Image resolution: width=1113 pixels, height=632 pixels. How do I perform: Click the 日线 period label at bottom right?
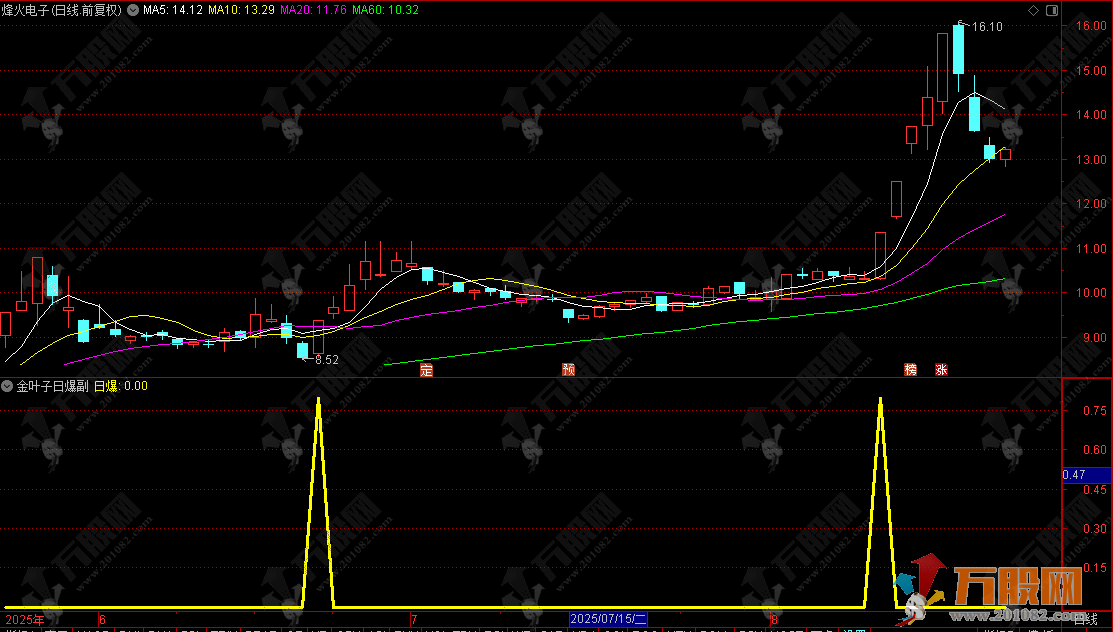pyautogui.click(x=1085, y=619)
